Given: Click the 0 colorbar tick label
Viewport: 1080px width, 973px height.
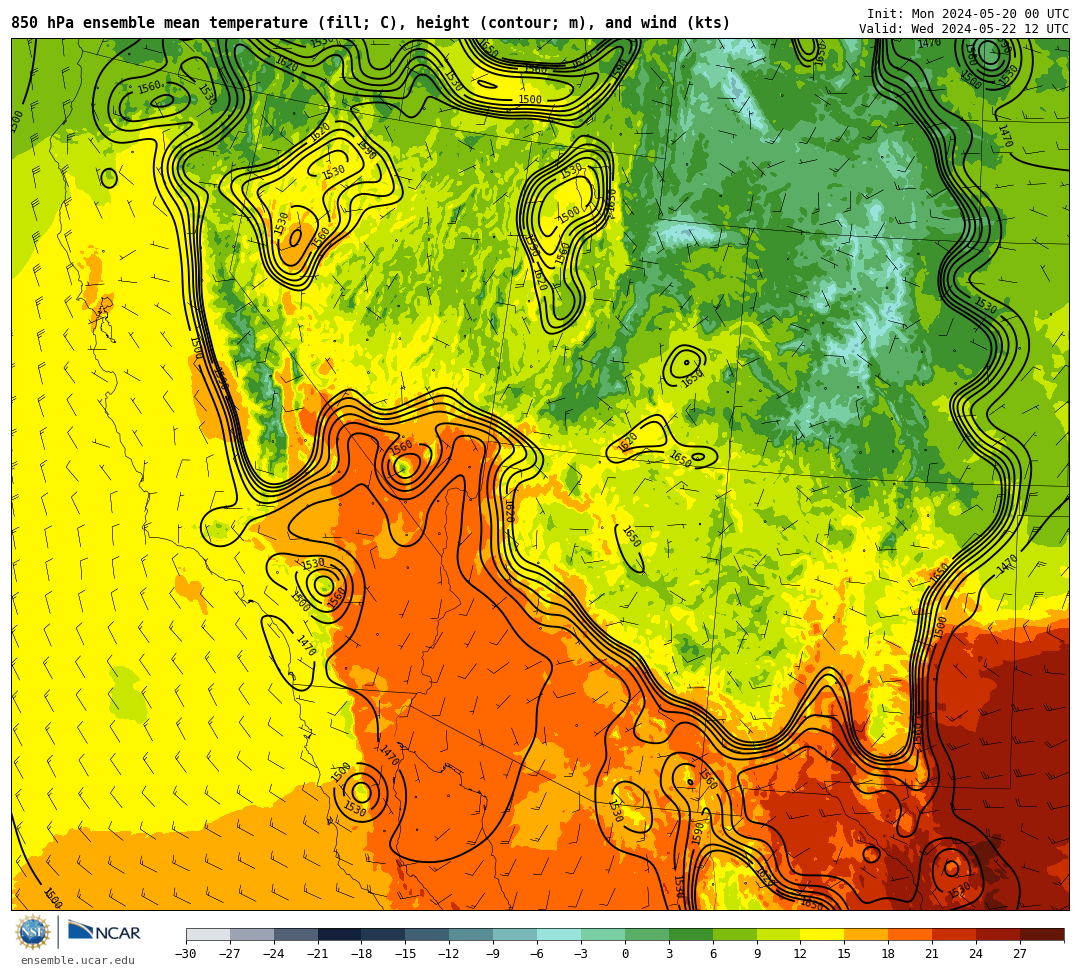Looking at the screenshot, I should tap(625, 954).
